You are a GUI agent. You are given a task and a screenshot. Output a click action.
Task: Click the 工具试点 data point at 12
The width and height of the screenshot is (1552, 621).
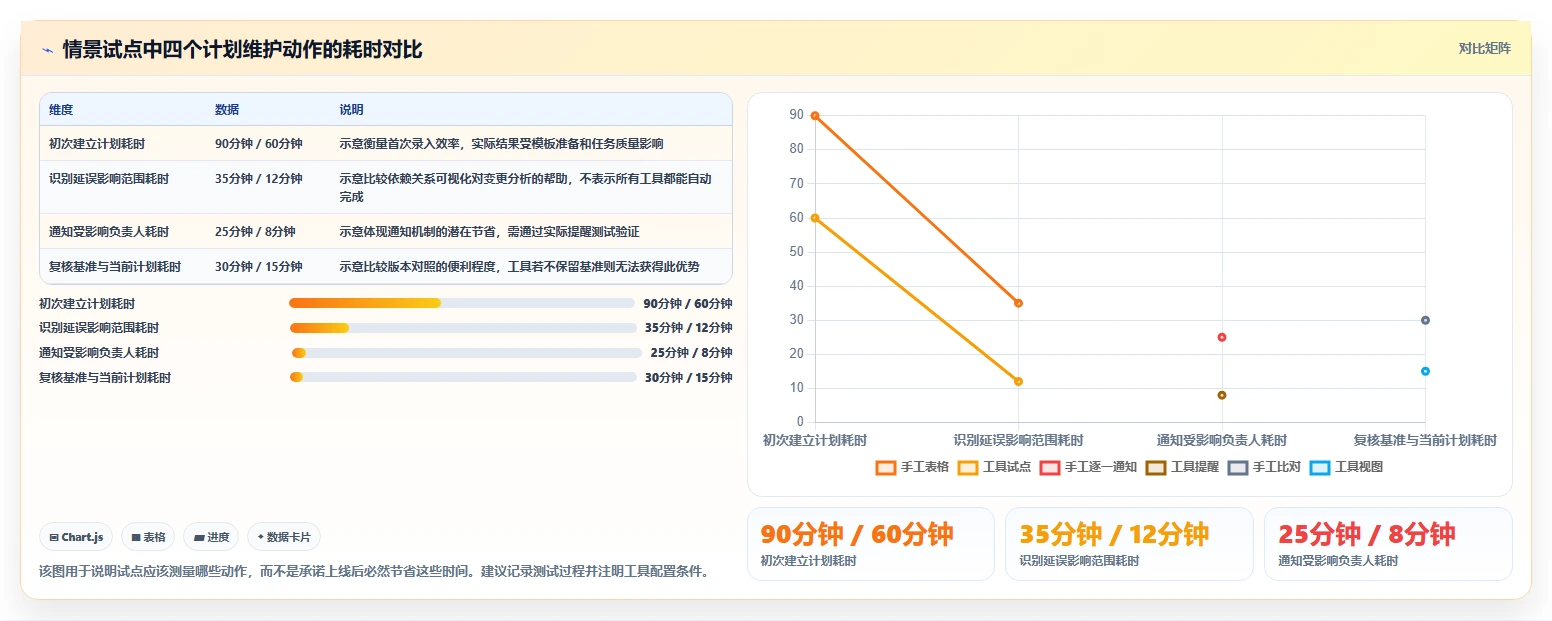tap(1018, 381)
